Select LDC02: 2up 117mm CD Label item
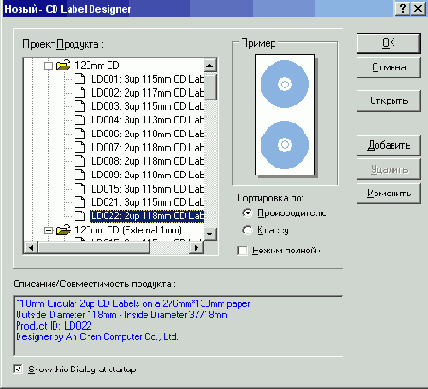This screenshot has width=428, height=389. point(147,93)
